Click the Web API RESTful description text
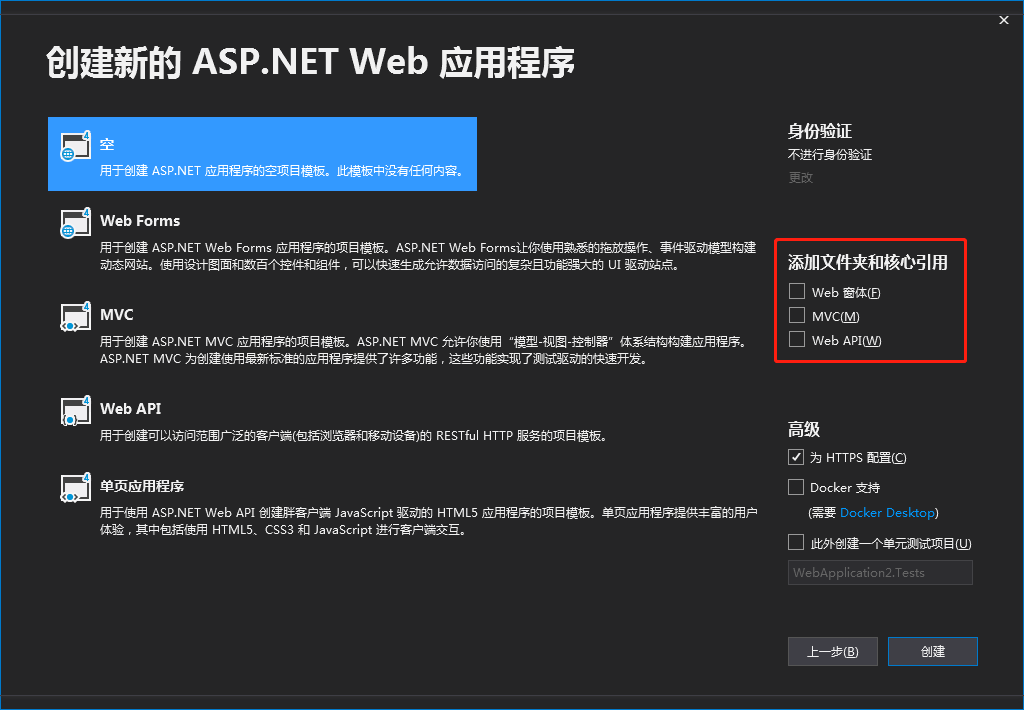 pos(355,436)
